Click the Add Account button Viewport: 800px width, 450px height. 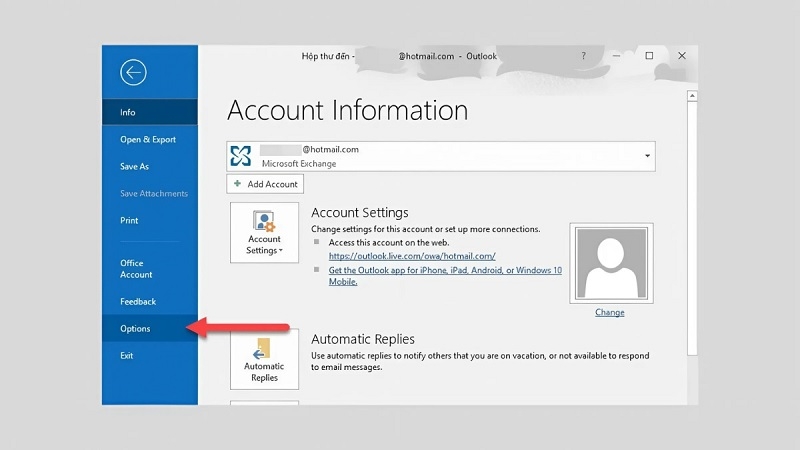265,184
